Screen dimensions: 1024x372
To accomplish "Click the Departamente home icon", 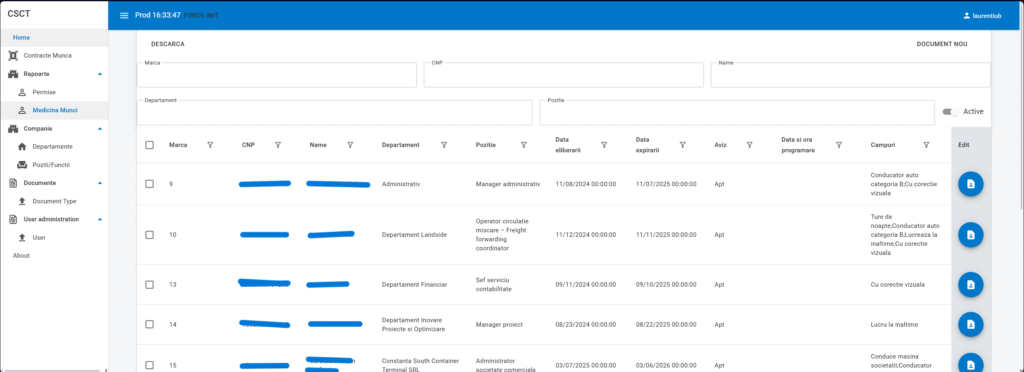I will 22,147.
